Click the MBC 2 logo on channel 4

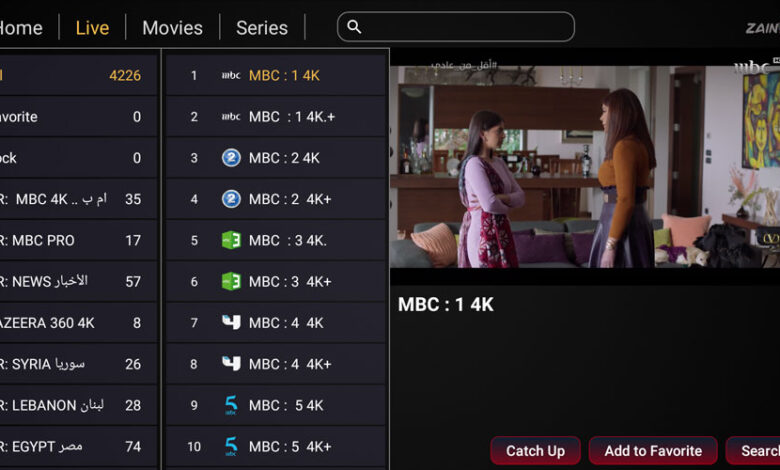(x=231, y=199)
